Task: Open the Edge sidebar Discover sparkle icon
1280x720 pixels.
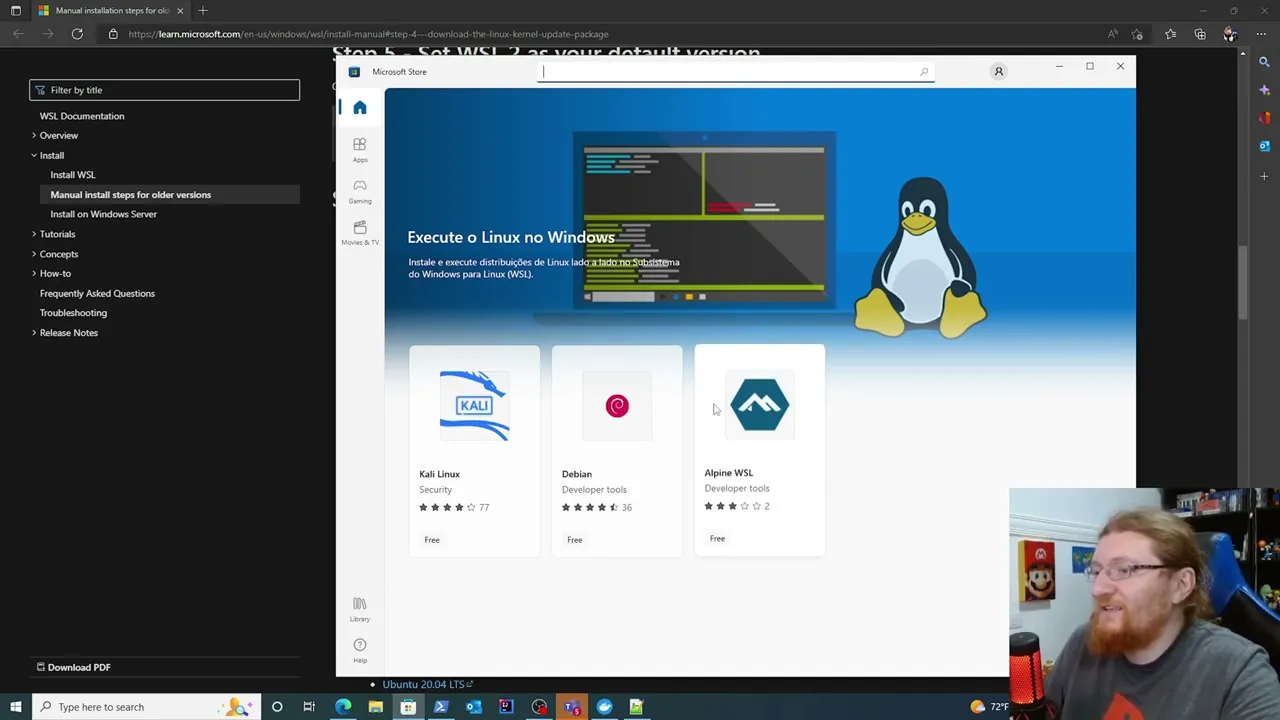Action: 1265,90
